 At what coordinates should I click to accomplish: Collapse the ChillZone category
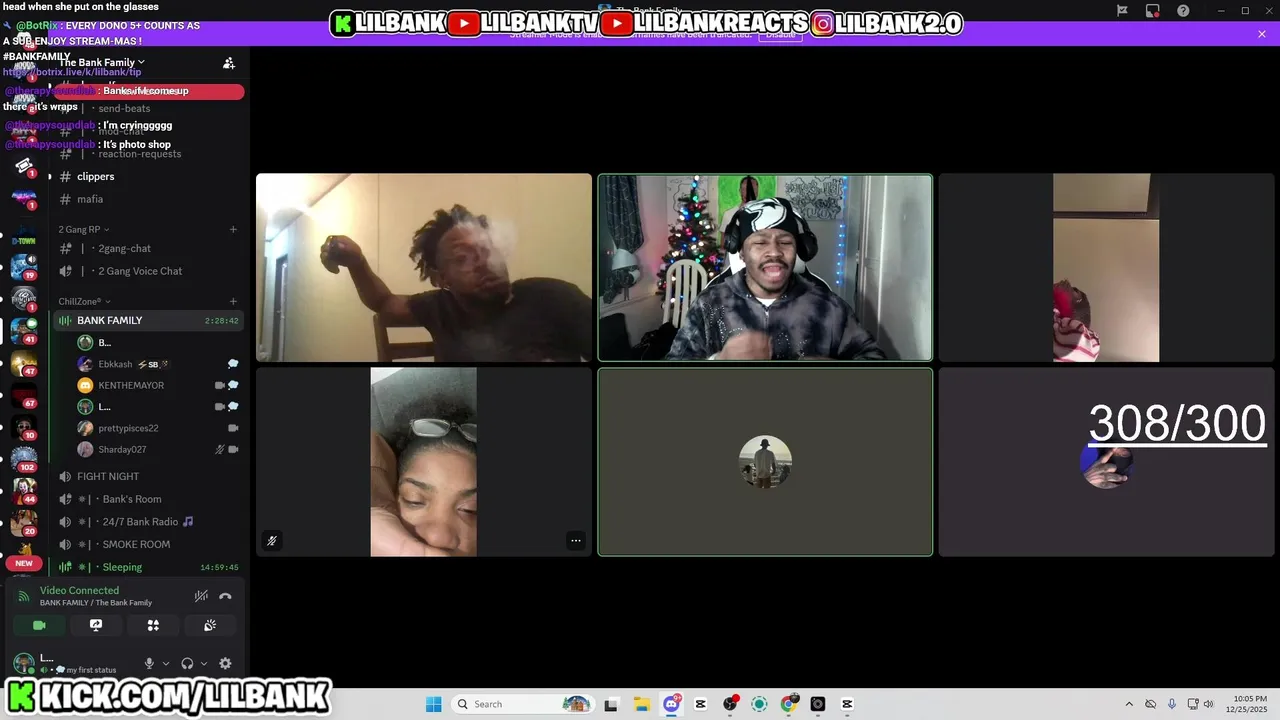point(84,301)
